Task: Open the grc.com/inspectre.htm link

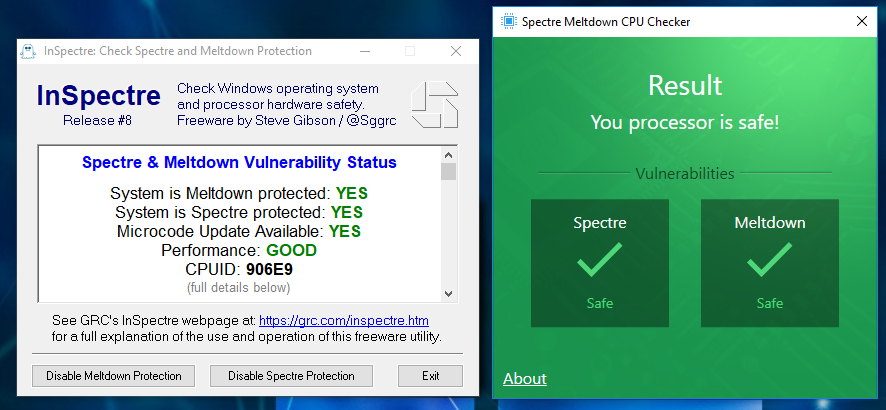Action: [343, 321]
